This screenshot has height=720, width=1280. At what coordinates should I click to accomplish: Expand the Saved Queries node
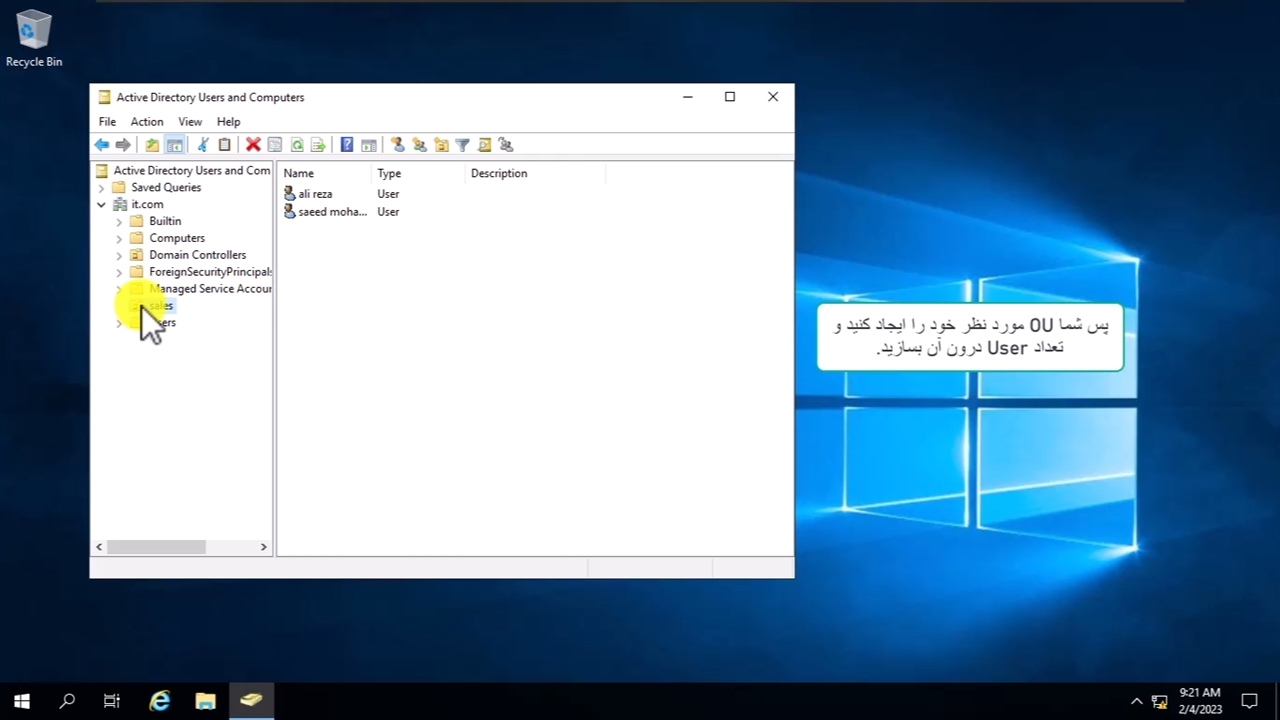click(x=101, y=188)
